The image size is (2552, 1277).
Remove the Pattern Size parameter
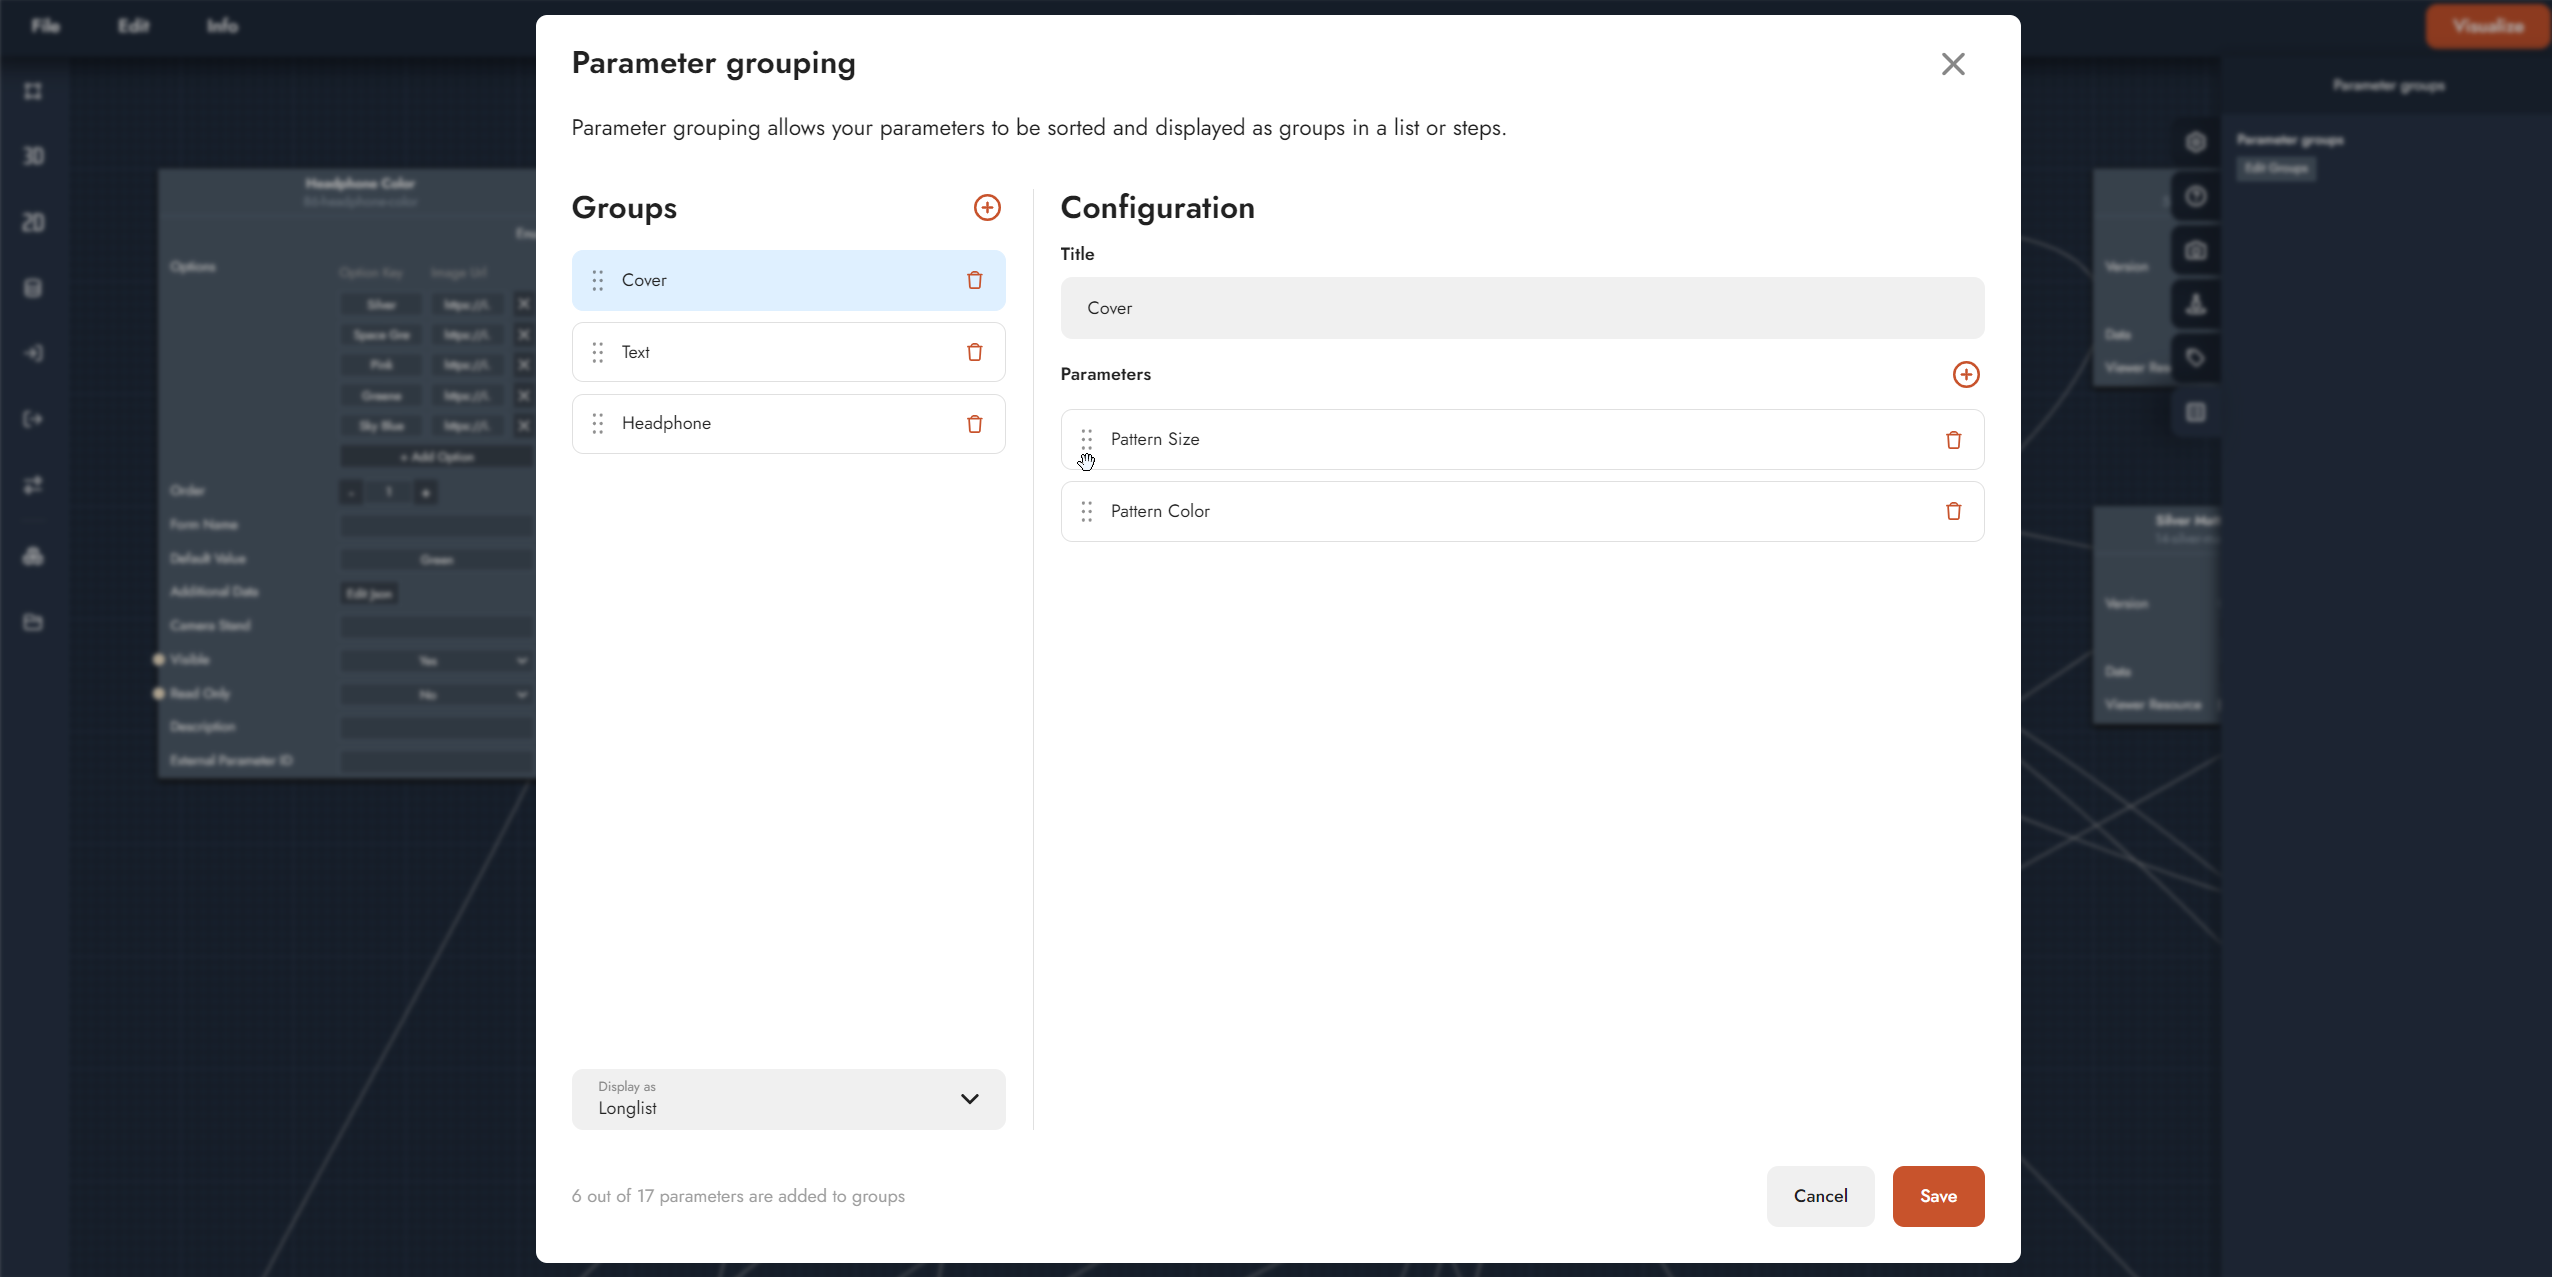click(x=1953, y=440)
